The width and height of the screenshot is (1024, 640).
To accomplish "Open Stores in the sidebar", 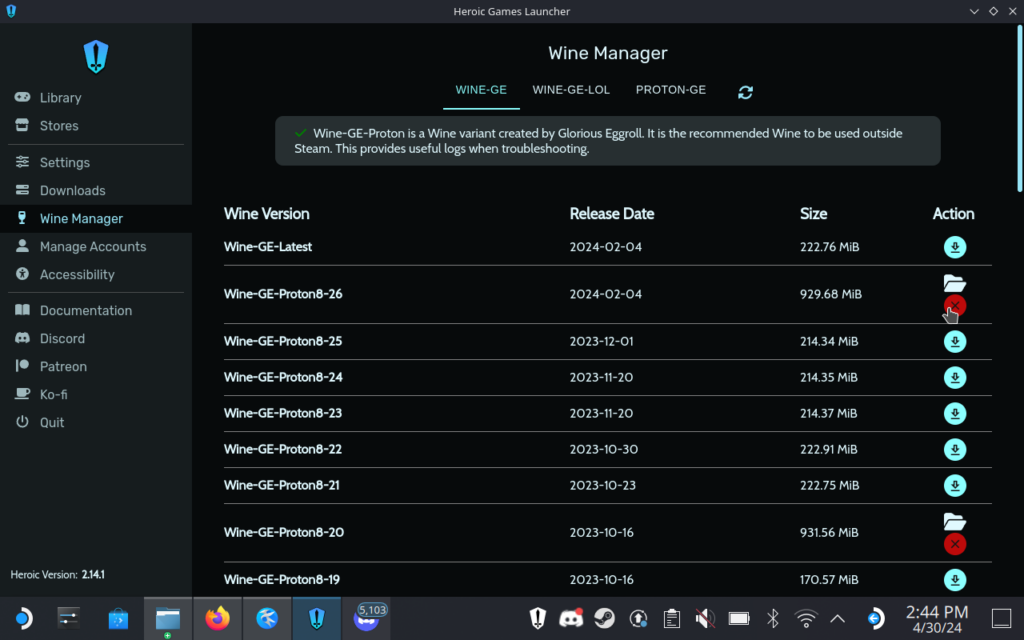I will [x=96, y=125].
